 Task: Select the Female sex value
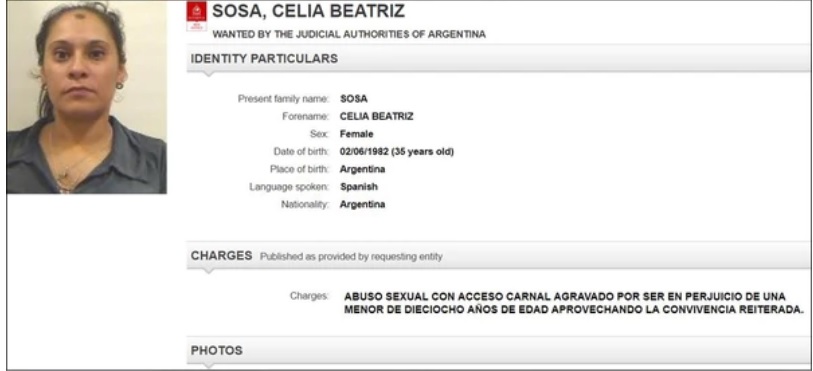point(356,134)
